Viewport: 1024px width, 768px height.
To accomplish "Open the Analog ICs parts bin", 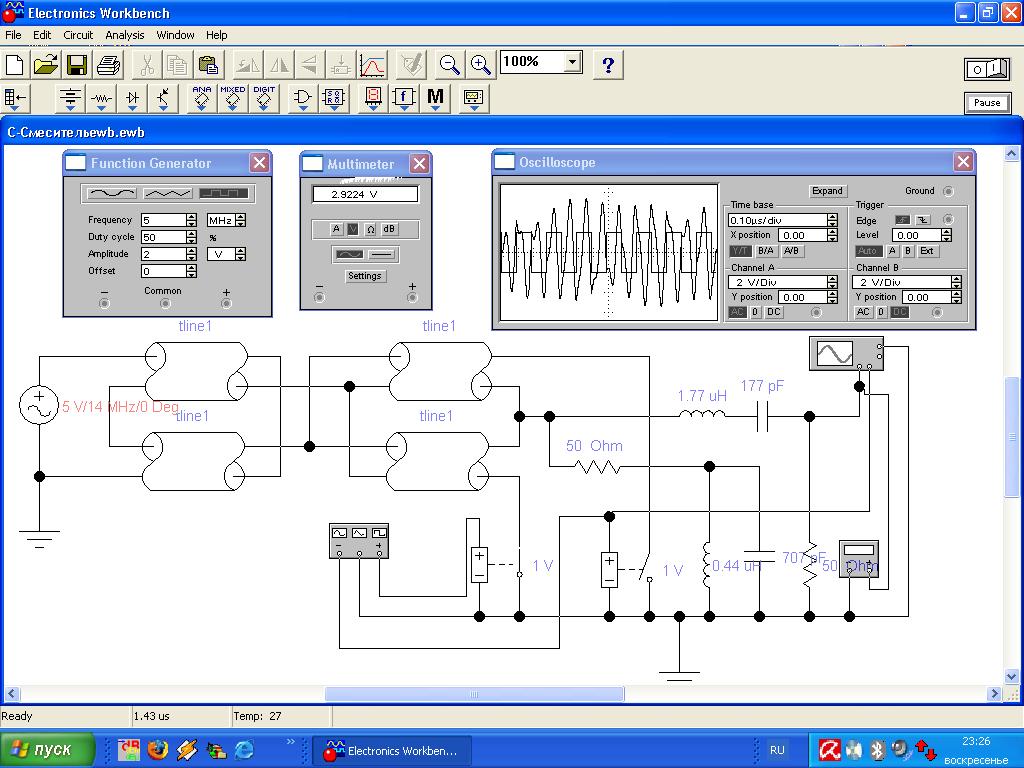I will click(x=202, y=98).
